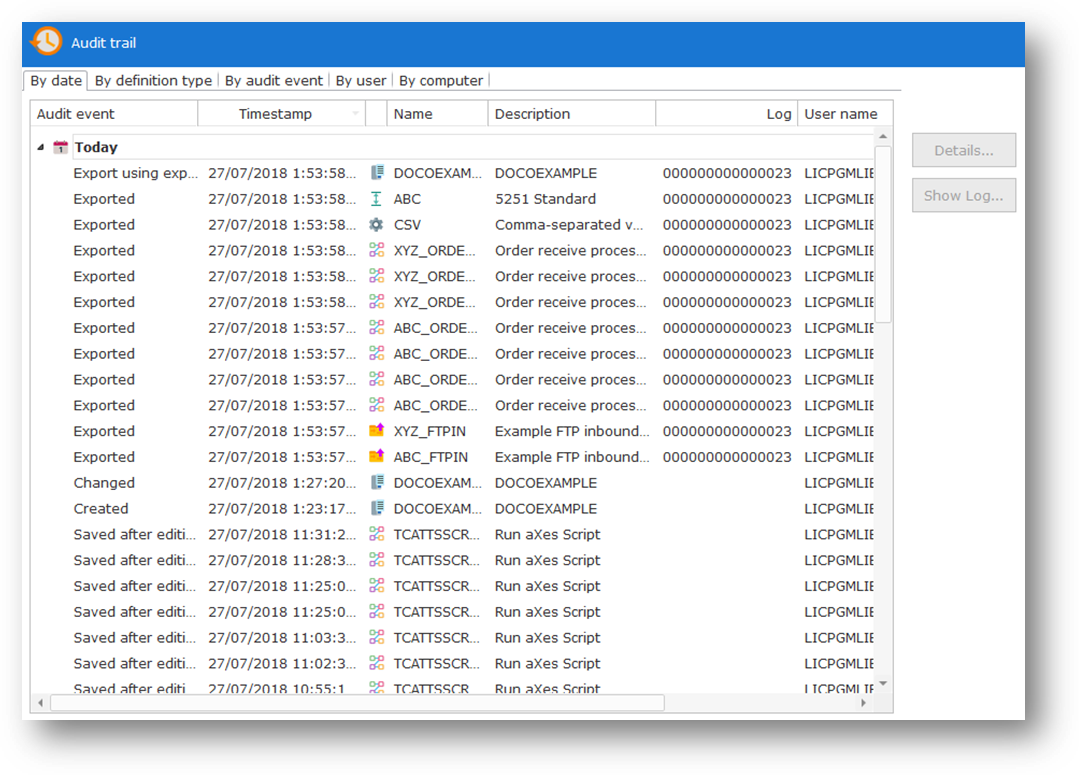This screenshot has width=1079, height=775.
Task: Click the process icon in the 11:02:3 row
Action: (376, 663)
